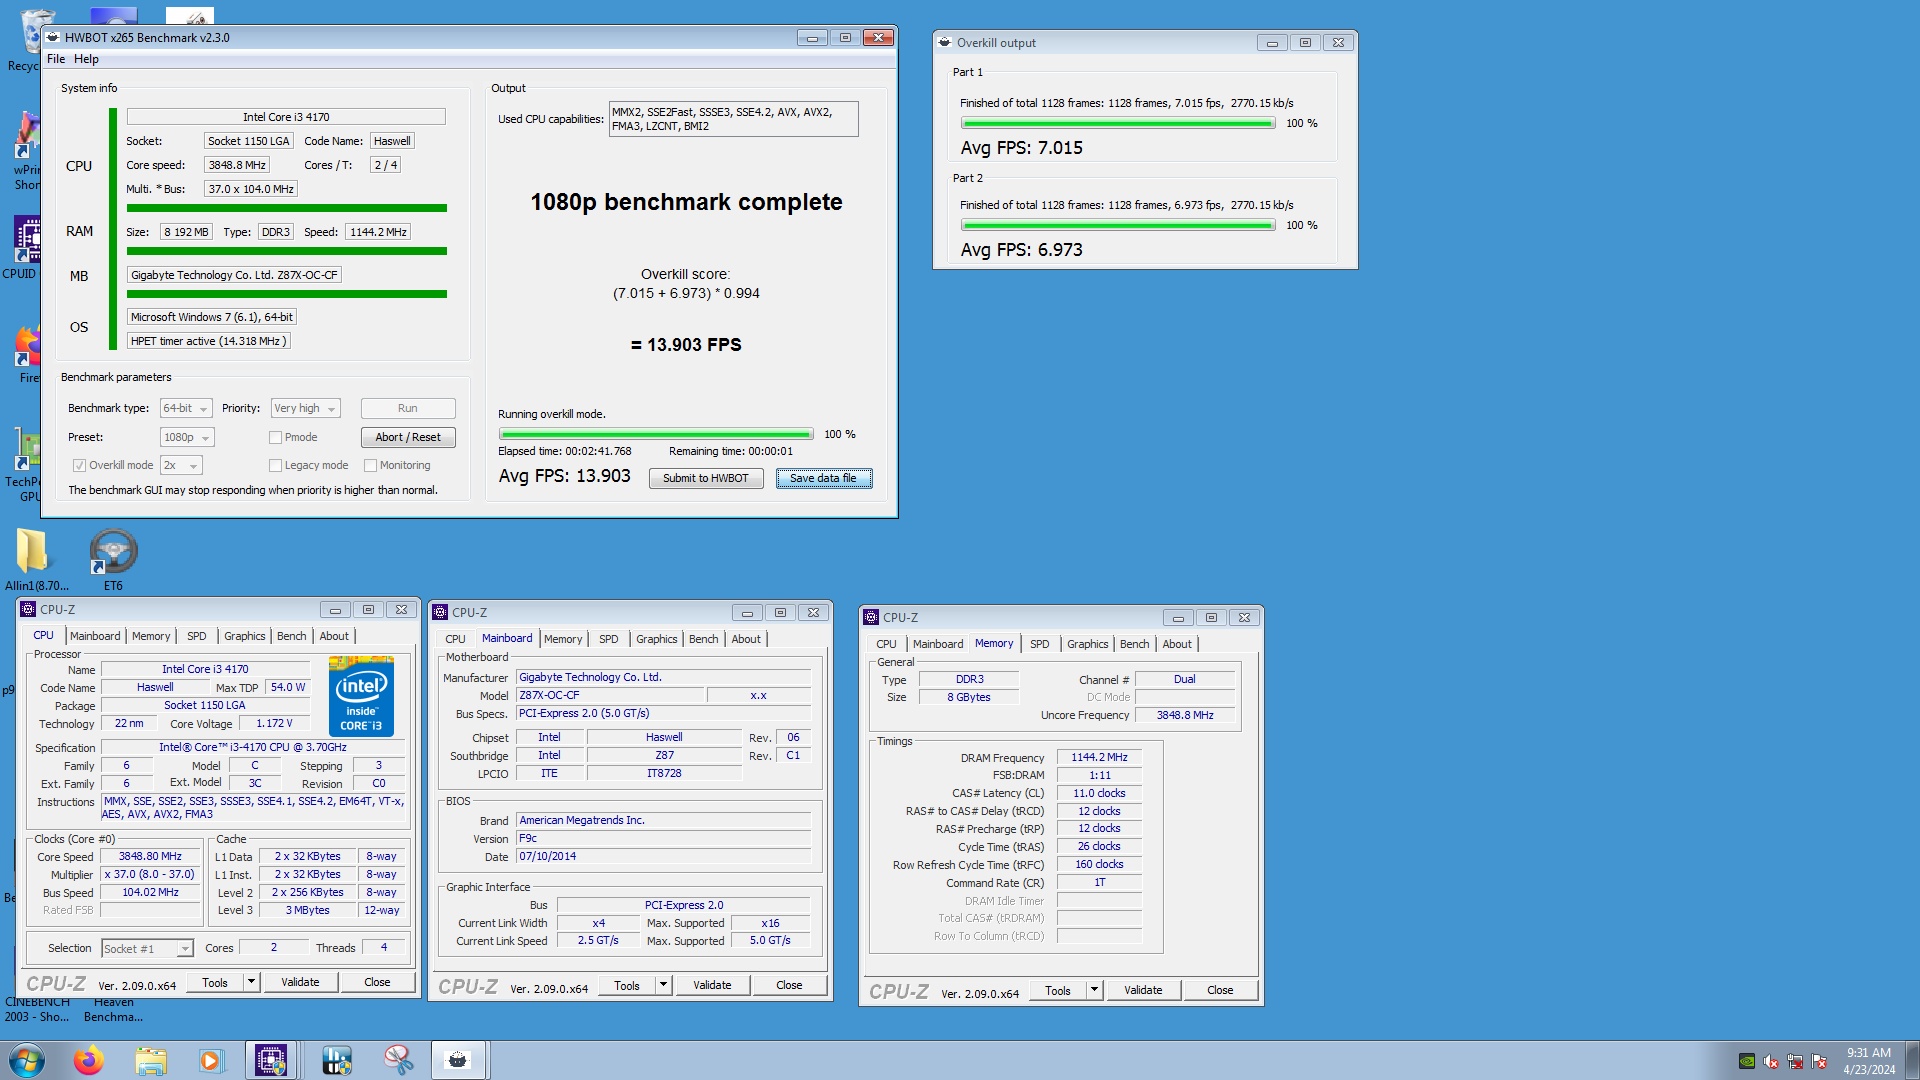Open network status tray icon
The width and height of the screenshot is (1920, 1080).
coord(1795,1061)
